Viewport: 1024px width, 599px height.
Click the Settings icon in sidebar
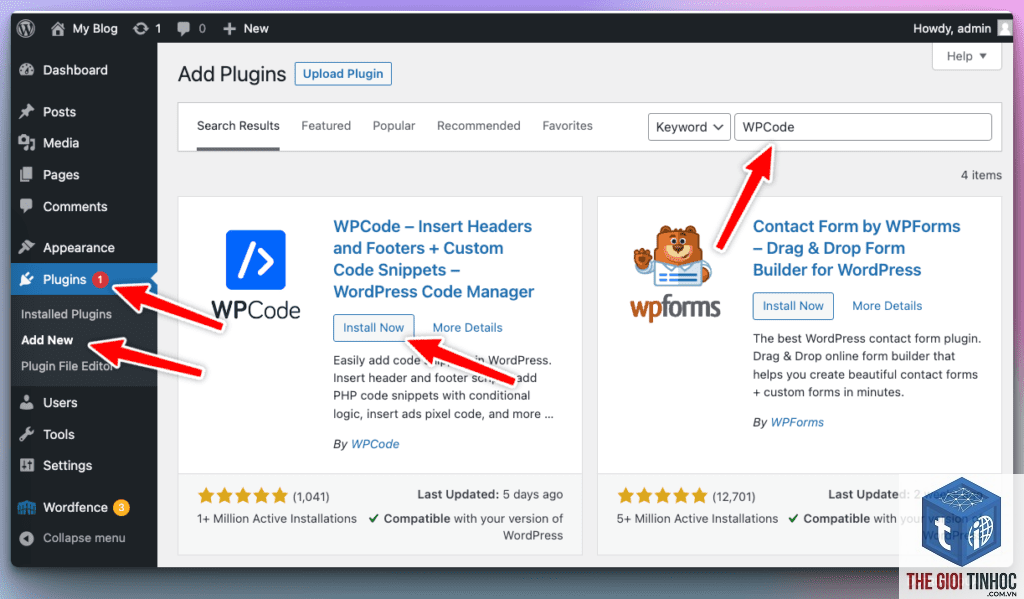coord(27,465)
